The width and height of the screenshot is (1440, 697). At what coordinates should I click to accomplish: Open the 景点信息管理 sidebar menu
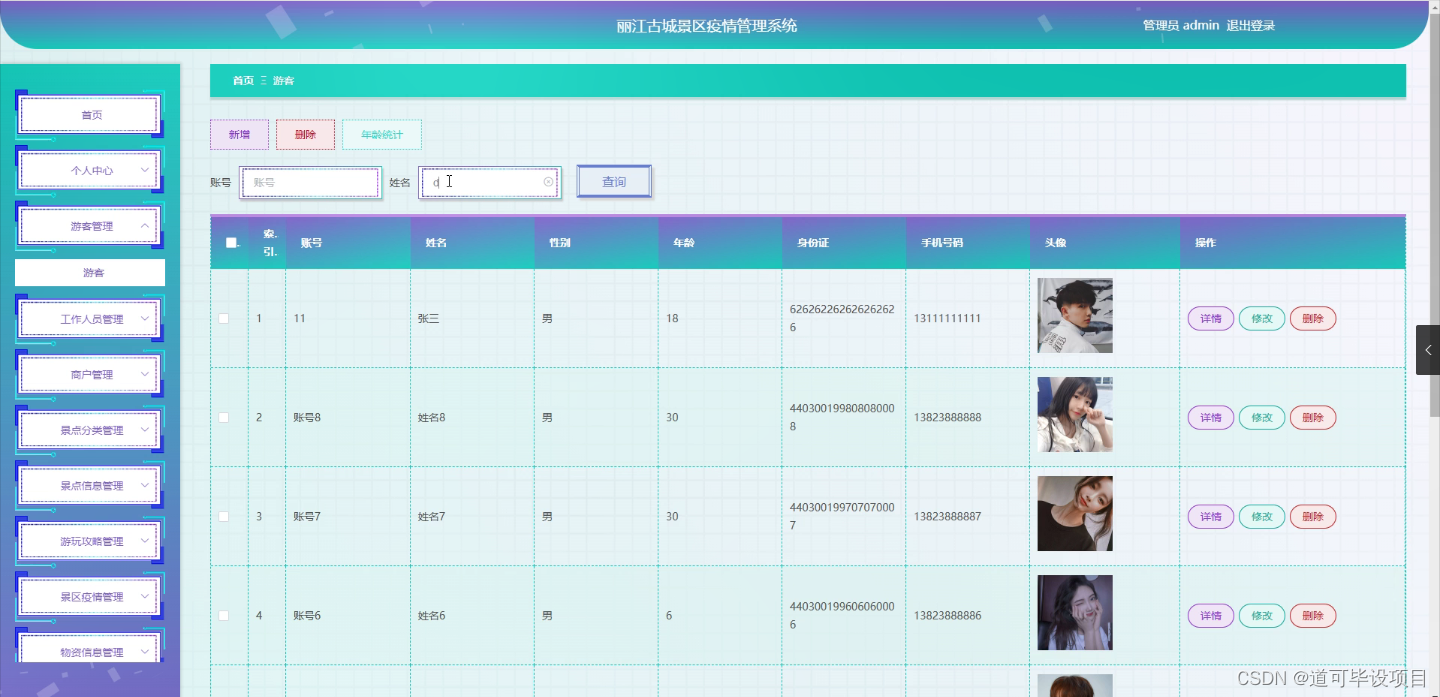tap(90, 486)
